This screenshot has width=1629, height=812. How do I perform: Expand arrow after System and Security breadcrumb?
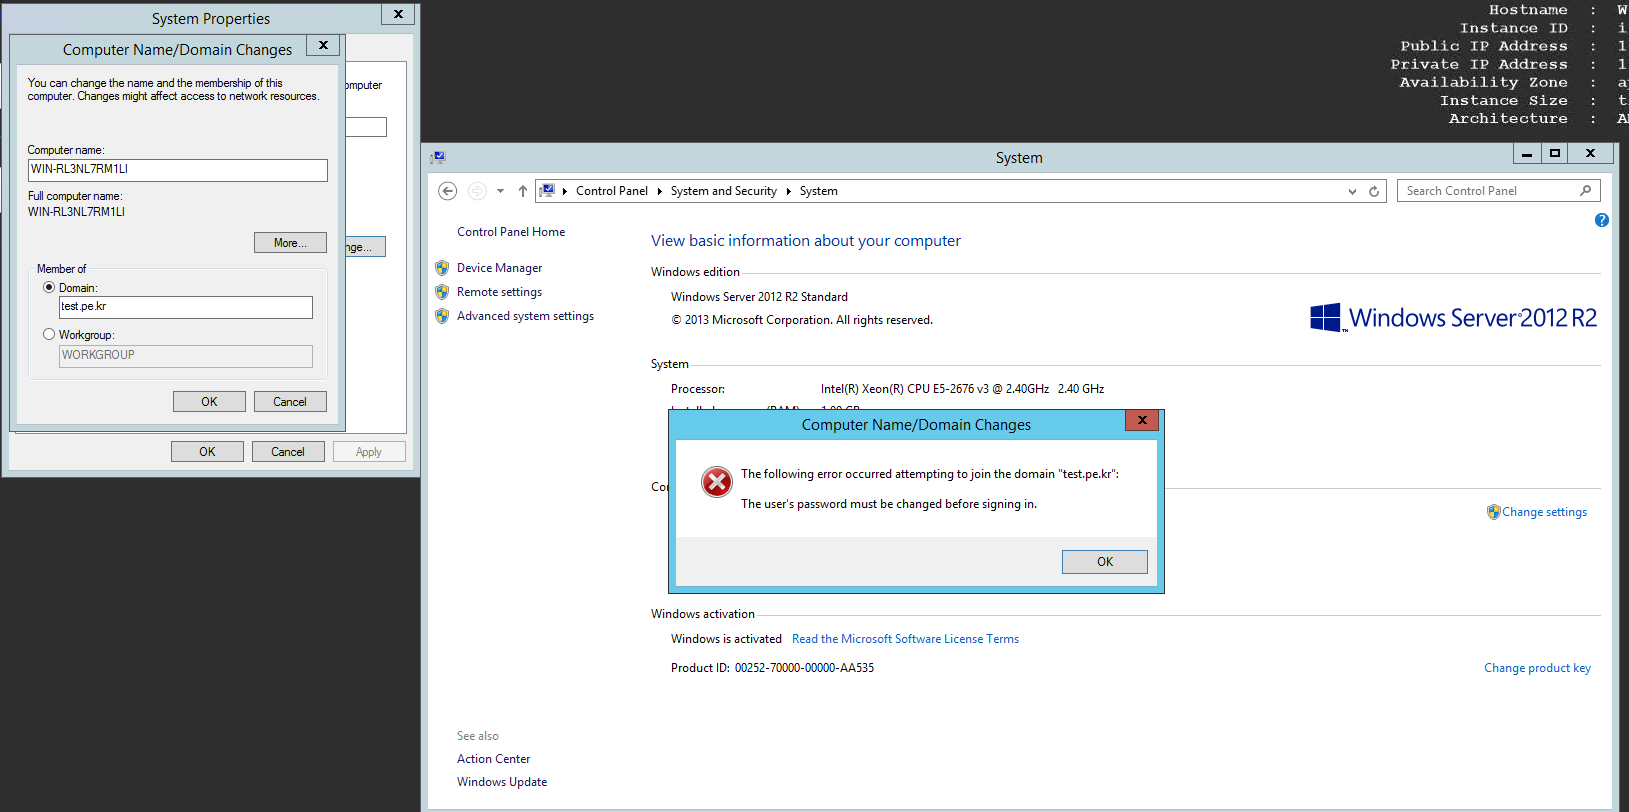[788, 191]
